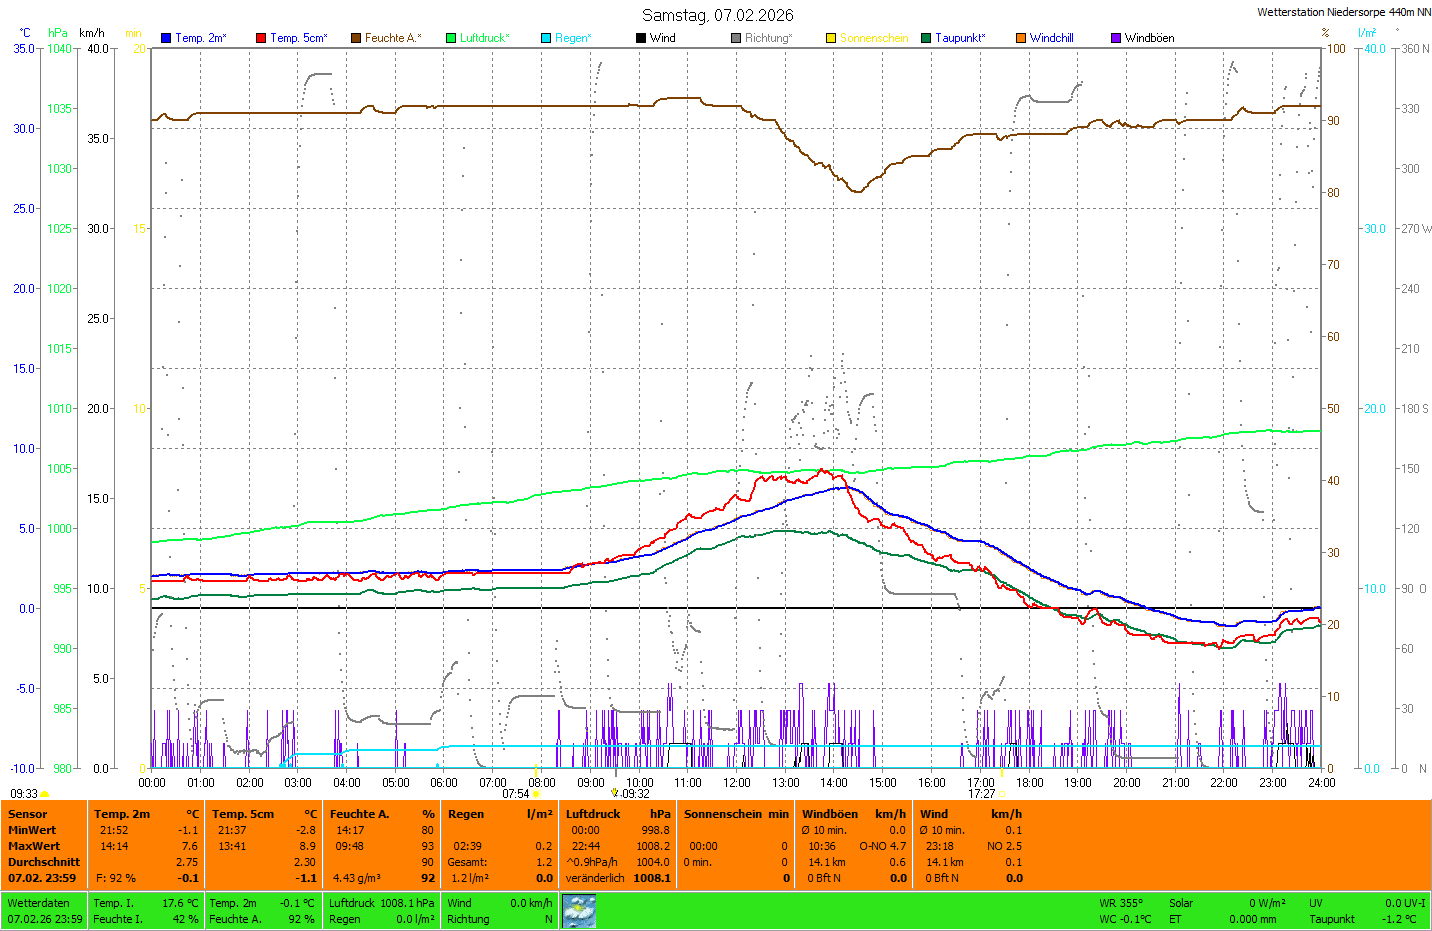This screenshot has width=1432, height=931.
Task: Click the Taupunkt legend label
Action: [960, 38]
